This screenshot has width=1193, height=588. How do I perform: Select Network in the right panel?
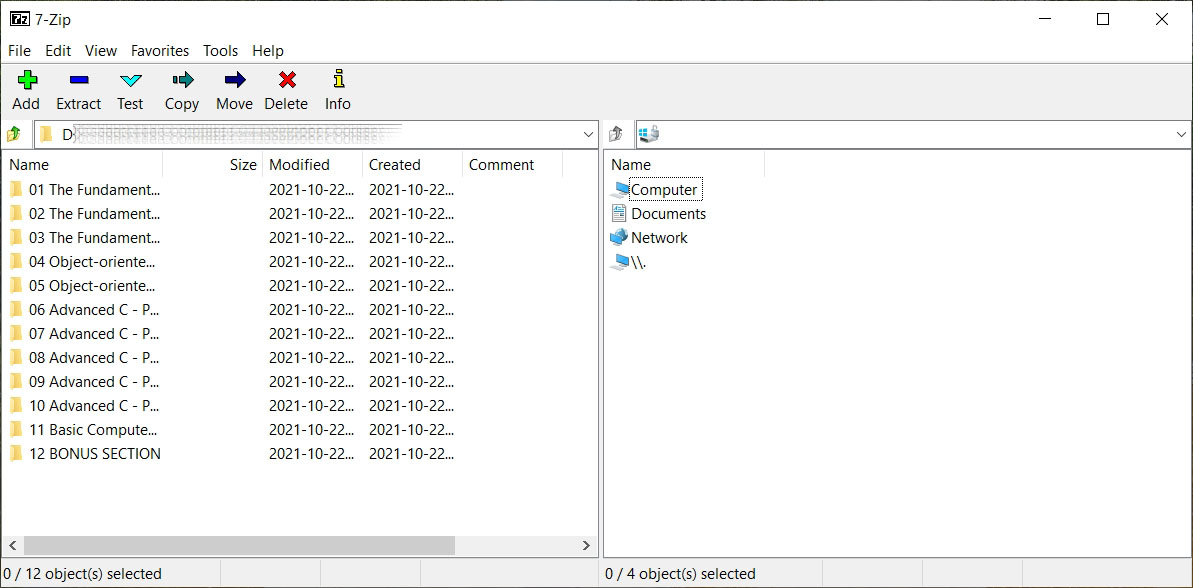click(658, 238)
